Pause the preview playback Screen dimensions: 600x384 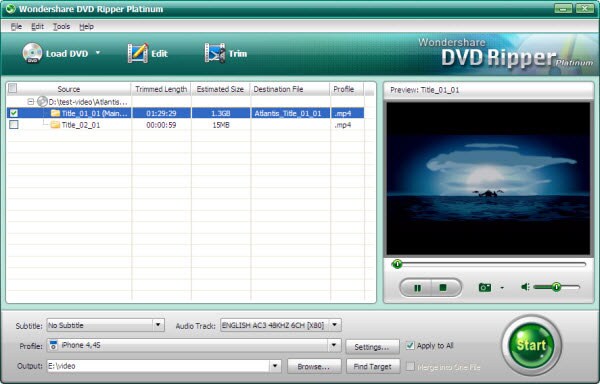coord(417,288)
